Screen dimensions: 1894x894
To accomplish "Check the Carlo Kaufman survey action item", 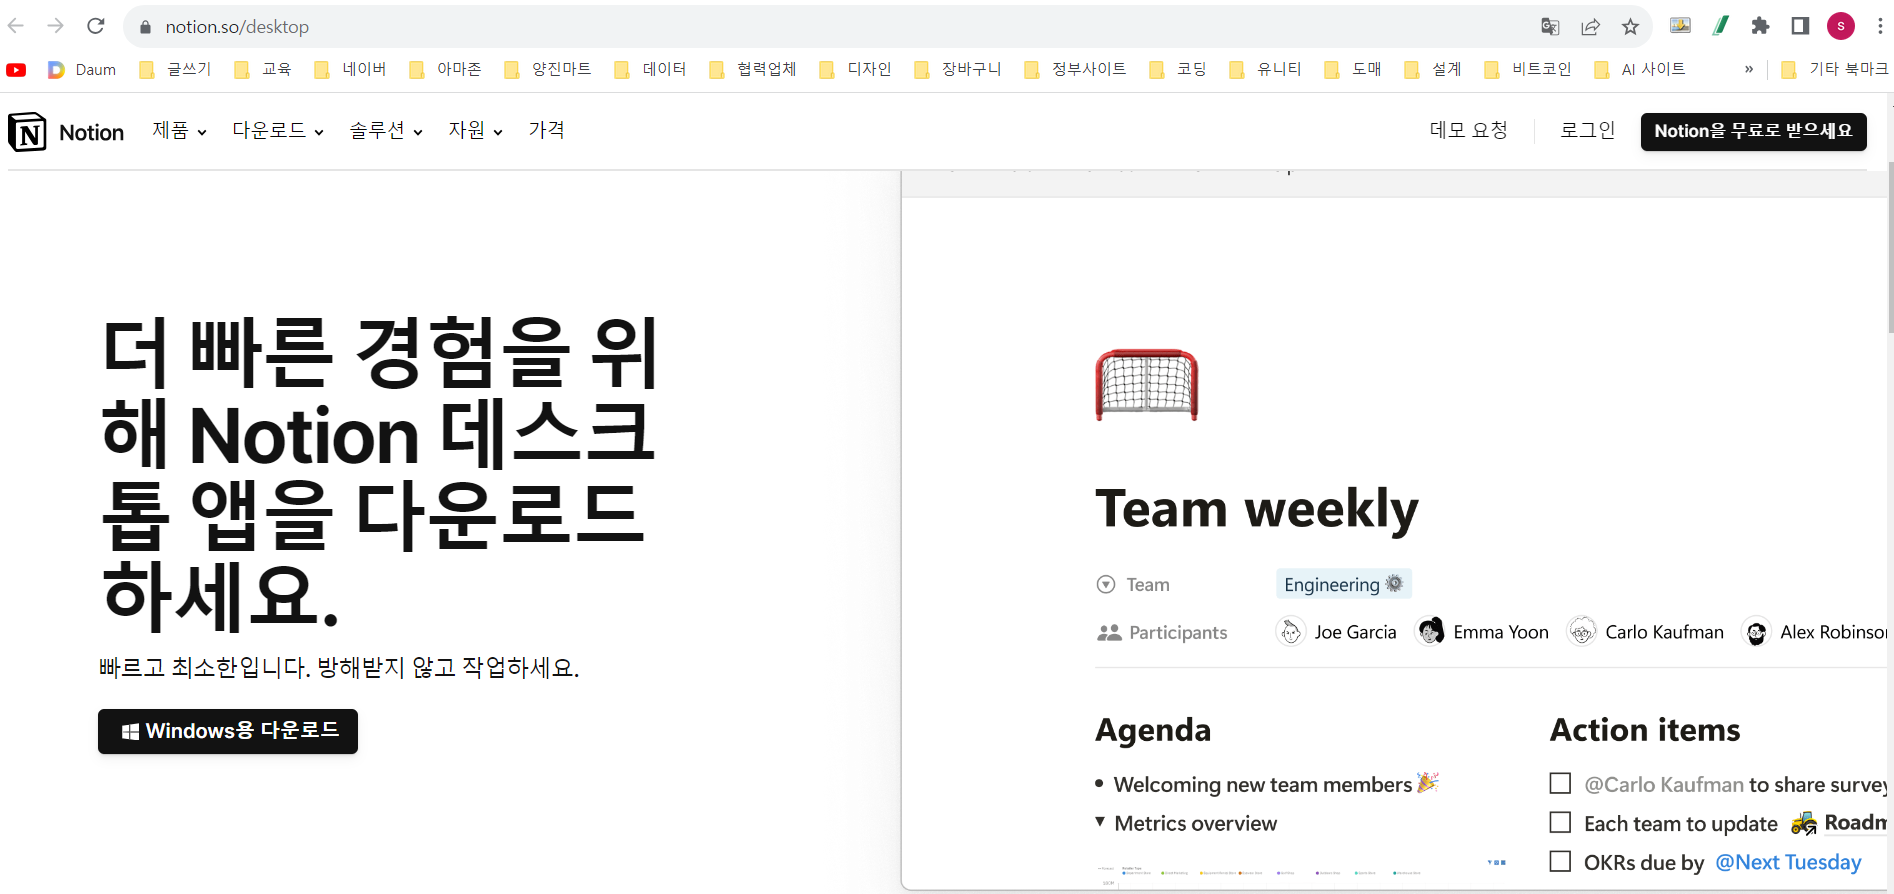I will pyautogui.click(x=1560, y=783).
